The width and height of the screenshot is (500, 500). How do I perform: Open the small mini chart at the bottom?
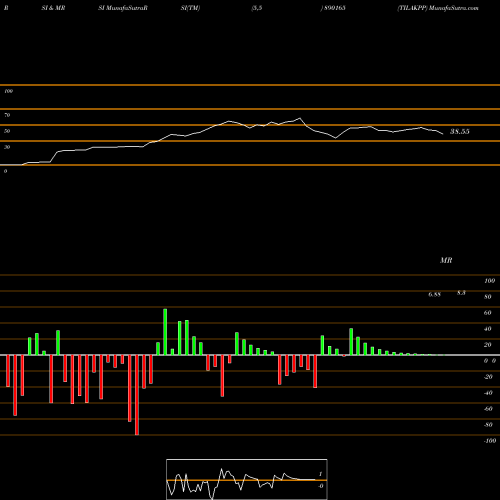click(x=247, y=479)
